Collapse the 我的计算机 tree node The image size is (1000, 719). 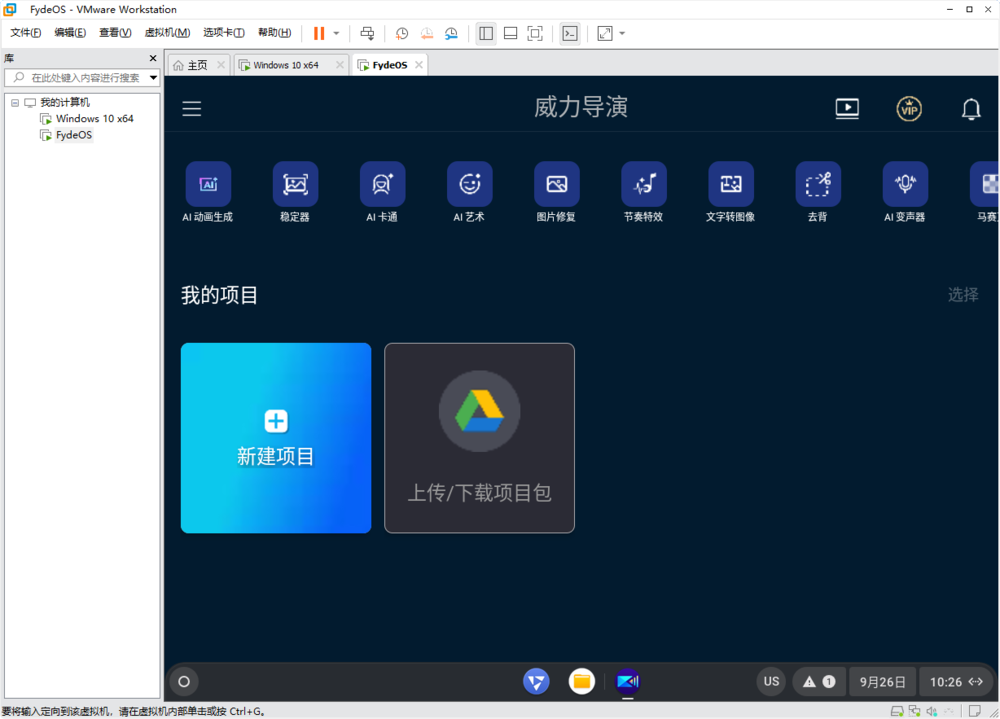13,101
